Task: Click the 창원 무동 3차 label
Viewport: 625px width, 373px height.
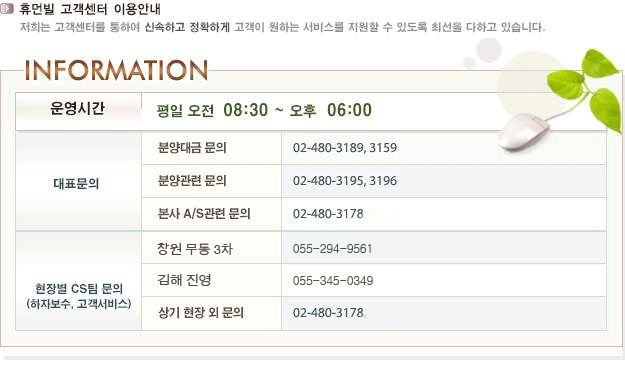Action: coord(195,249)
